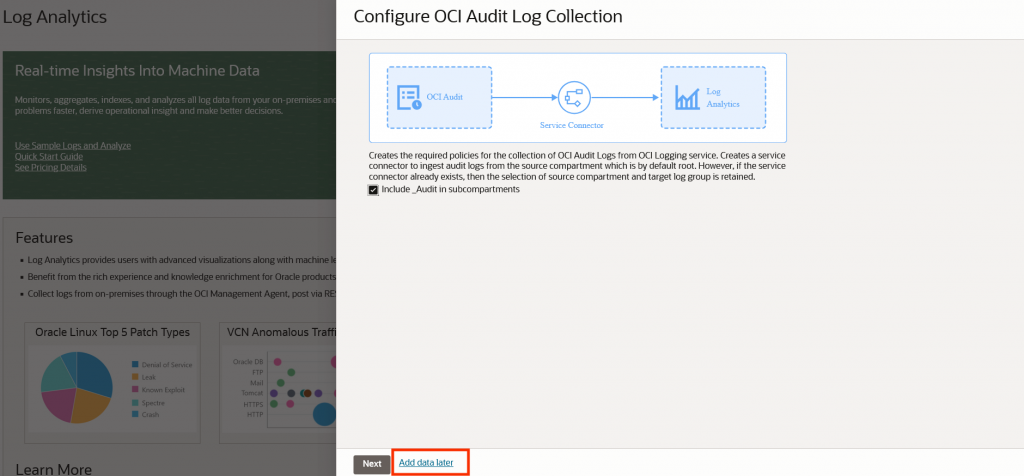Screen dimensions: 1024x476
Task: Uncheck Include _Audit in subcompartments checkbox
Action: 374,190
